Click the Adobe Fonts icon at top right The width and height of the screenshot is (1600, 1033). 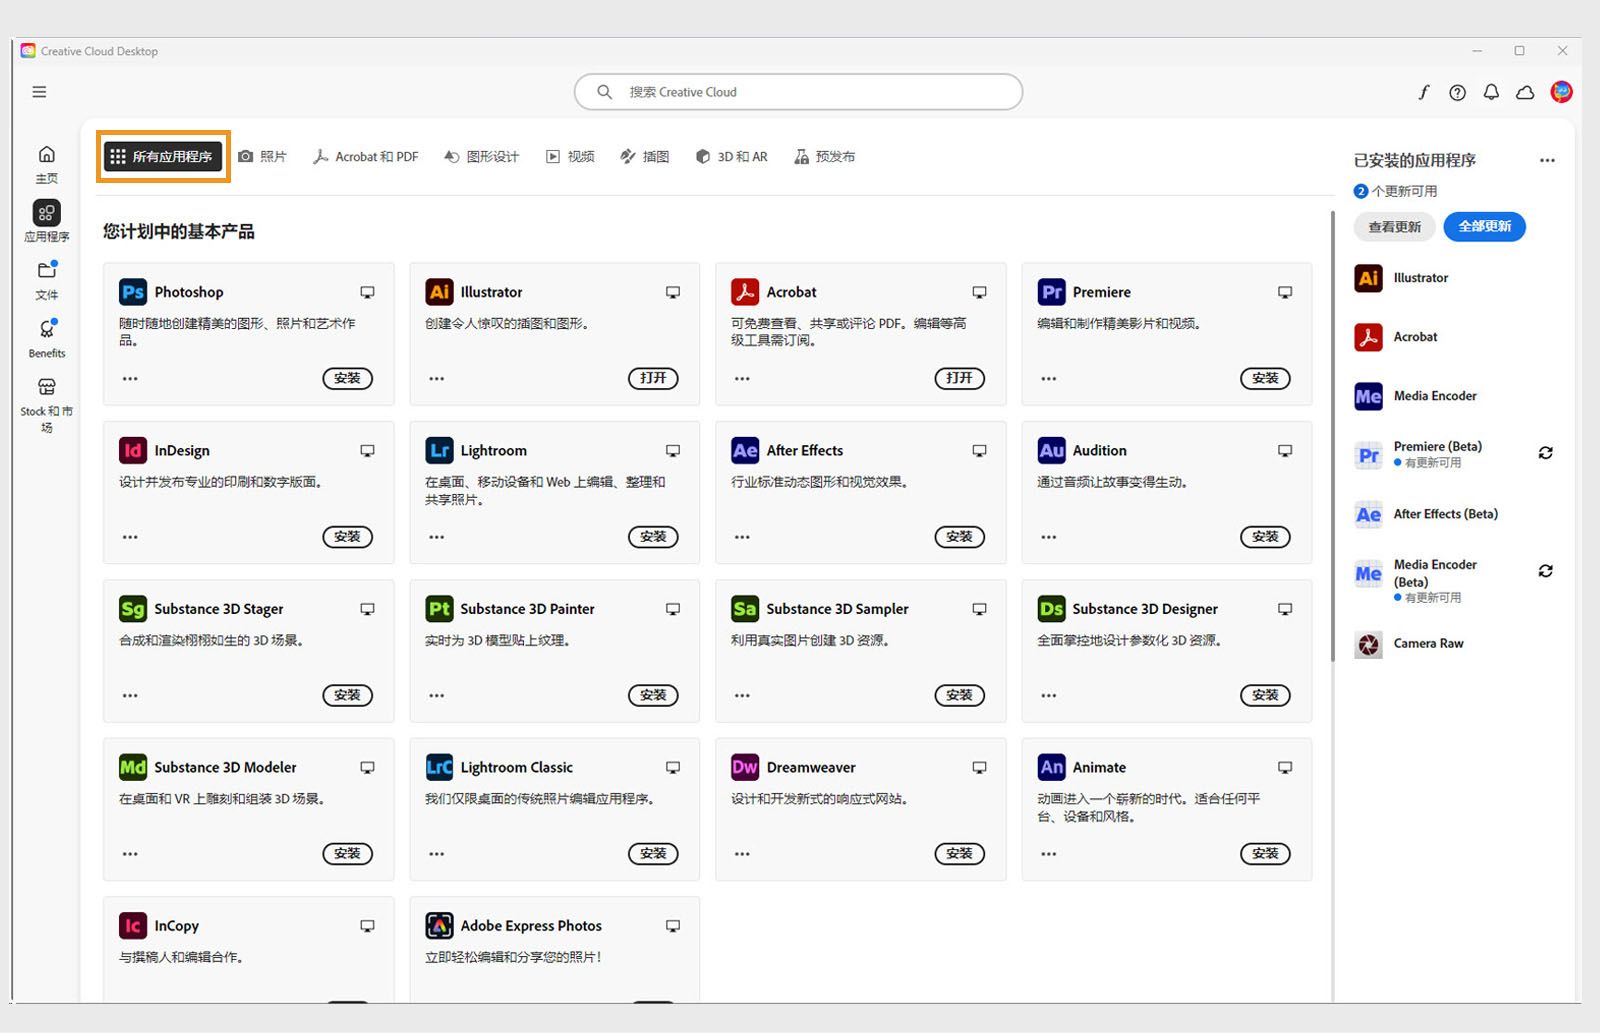tap(1423, 91)
